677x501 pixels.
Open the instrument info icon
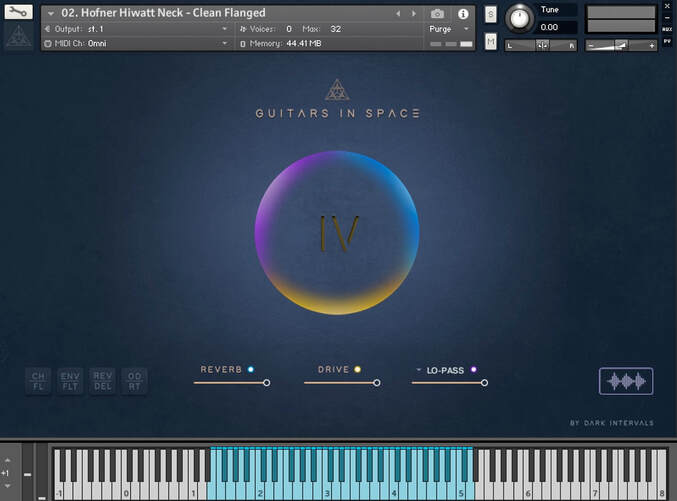[463, 13]
